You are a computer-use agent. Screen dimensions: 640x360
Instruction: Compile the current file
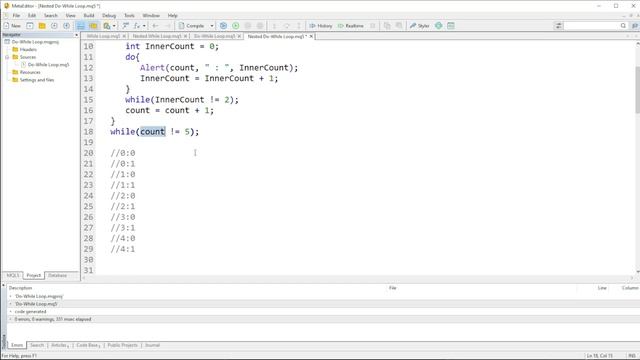pyautogui.click(x=191, y=26)
